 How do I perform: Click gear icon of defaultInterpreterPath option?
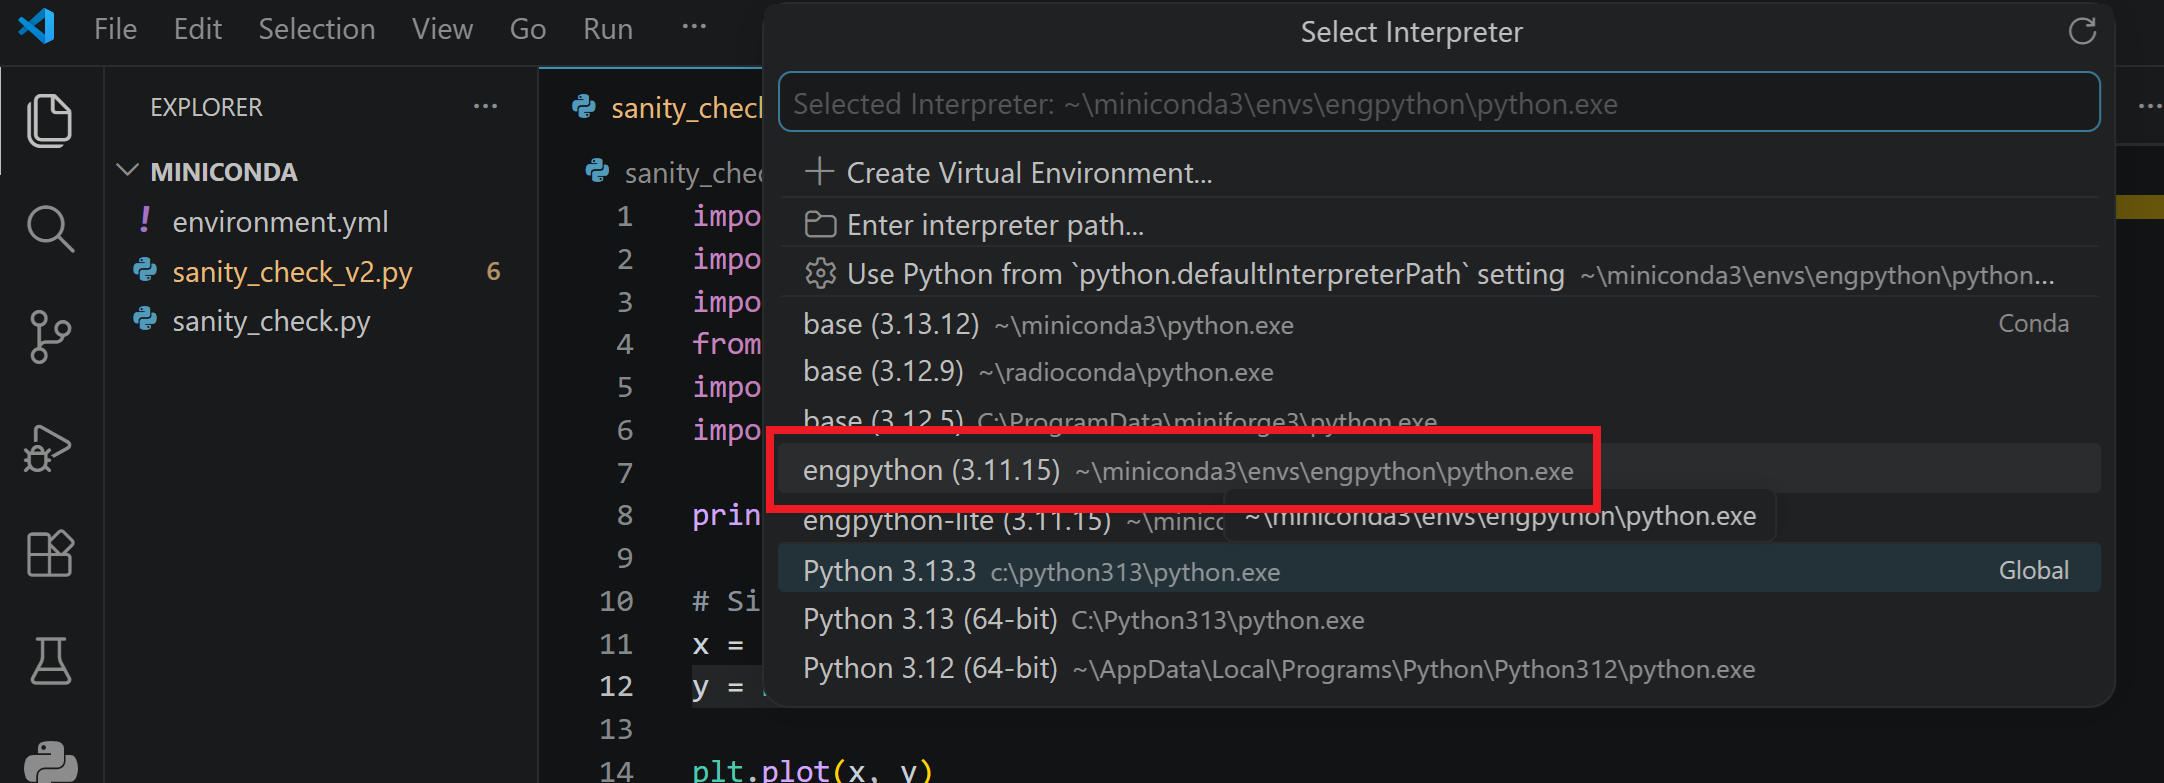click(x=820, y=273)
